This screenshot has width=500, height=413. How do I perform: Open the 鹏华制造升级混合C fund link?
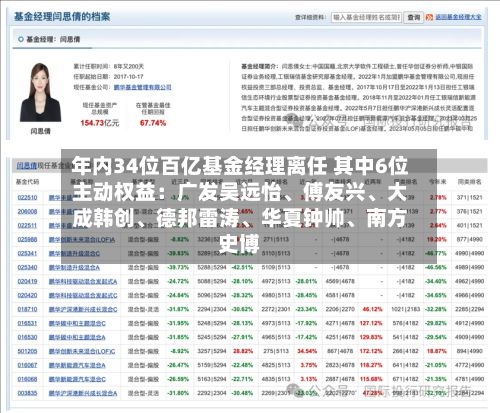coord(74,254)
